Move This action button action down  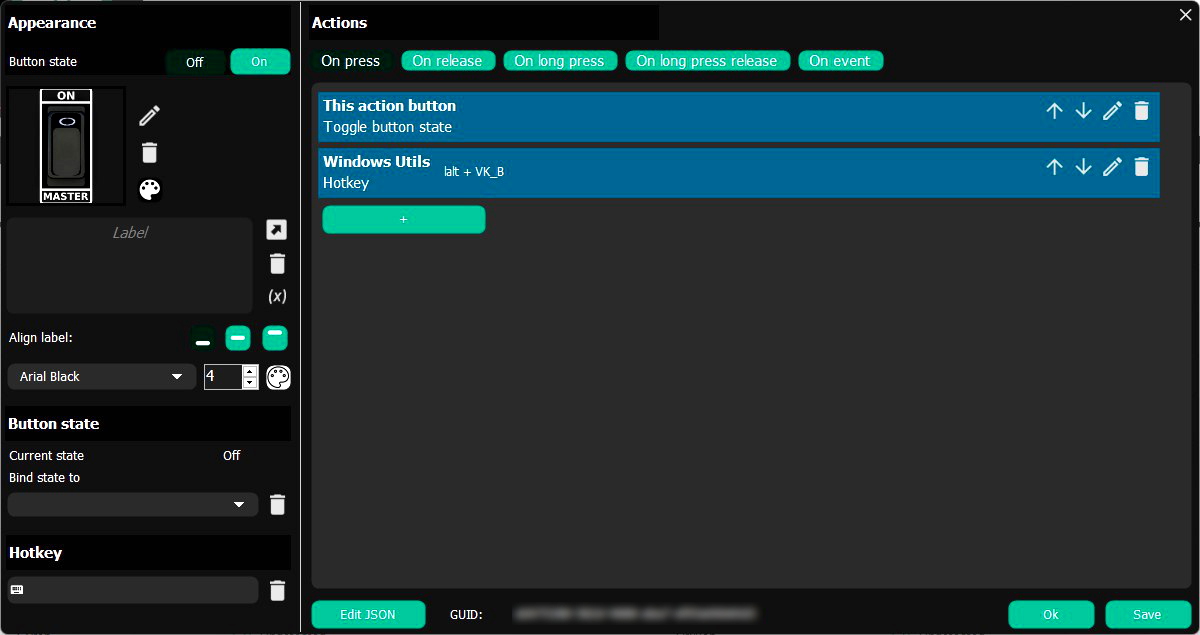[x=1083, y=111]
